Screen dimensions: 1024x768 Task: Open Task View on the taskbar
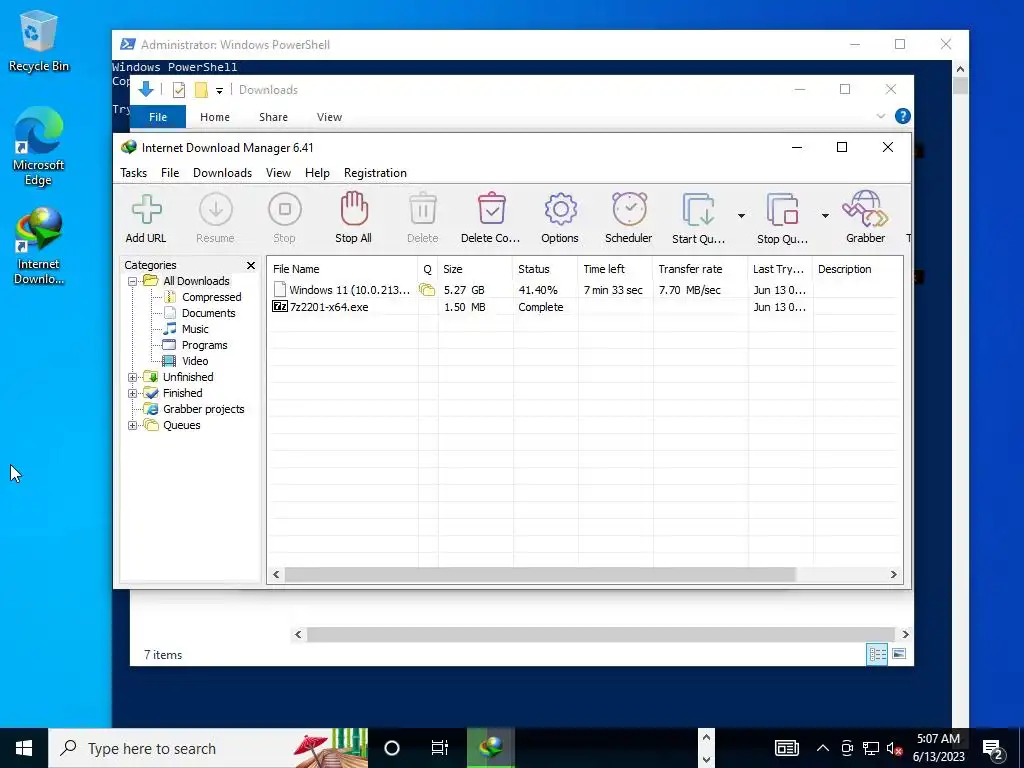440,748
